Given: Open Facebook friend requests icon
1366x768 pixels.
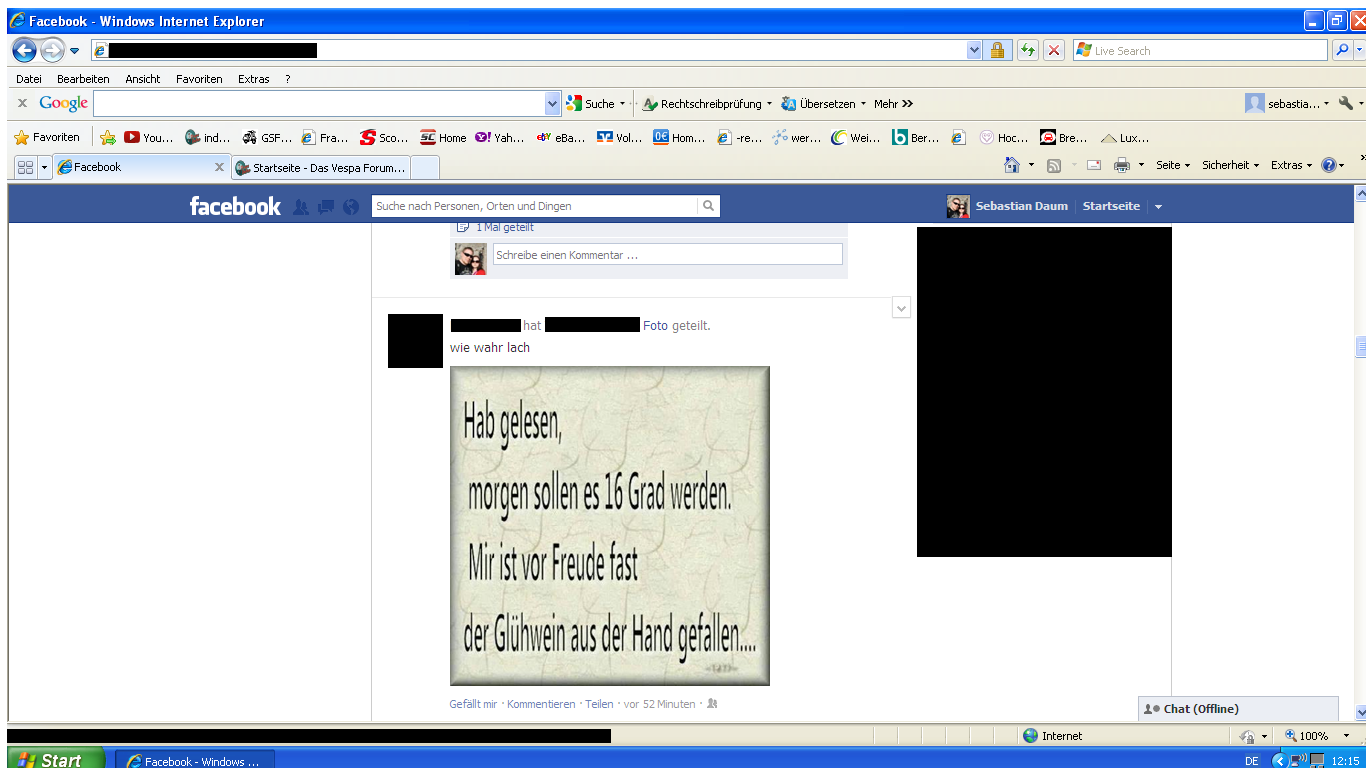Looking at the screenshot, I should 301,207.
